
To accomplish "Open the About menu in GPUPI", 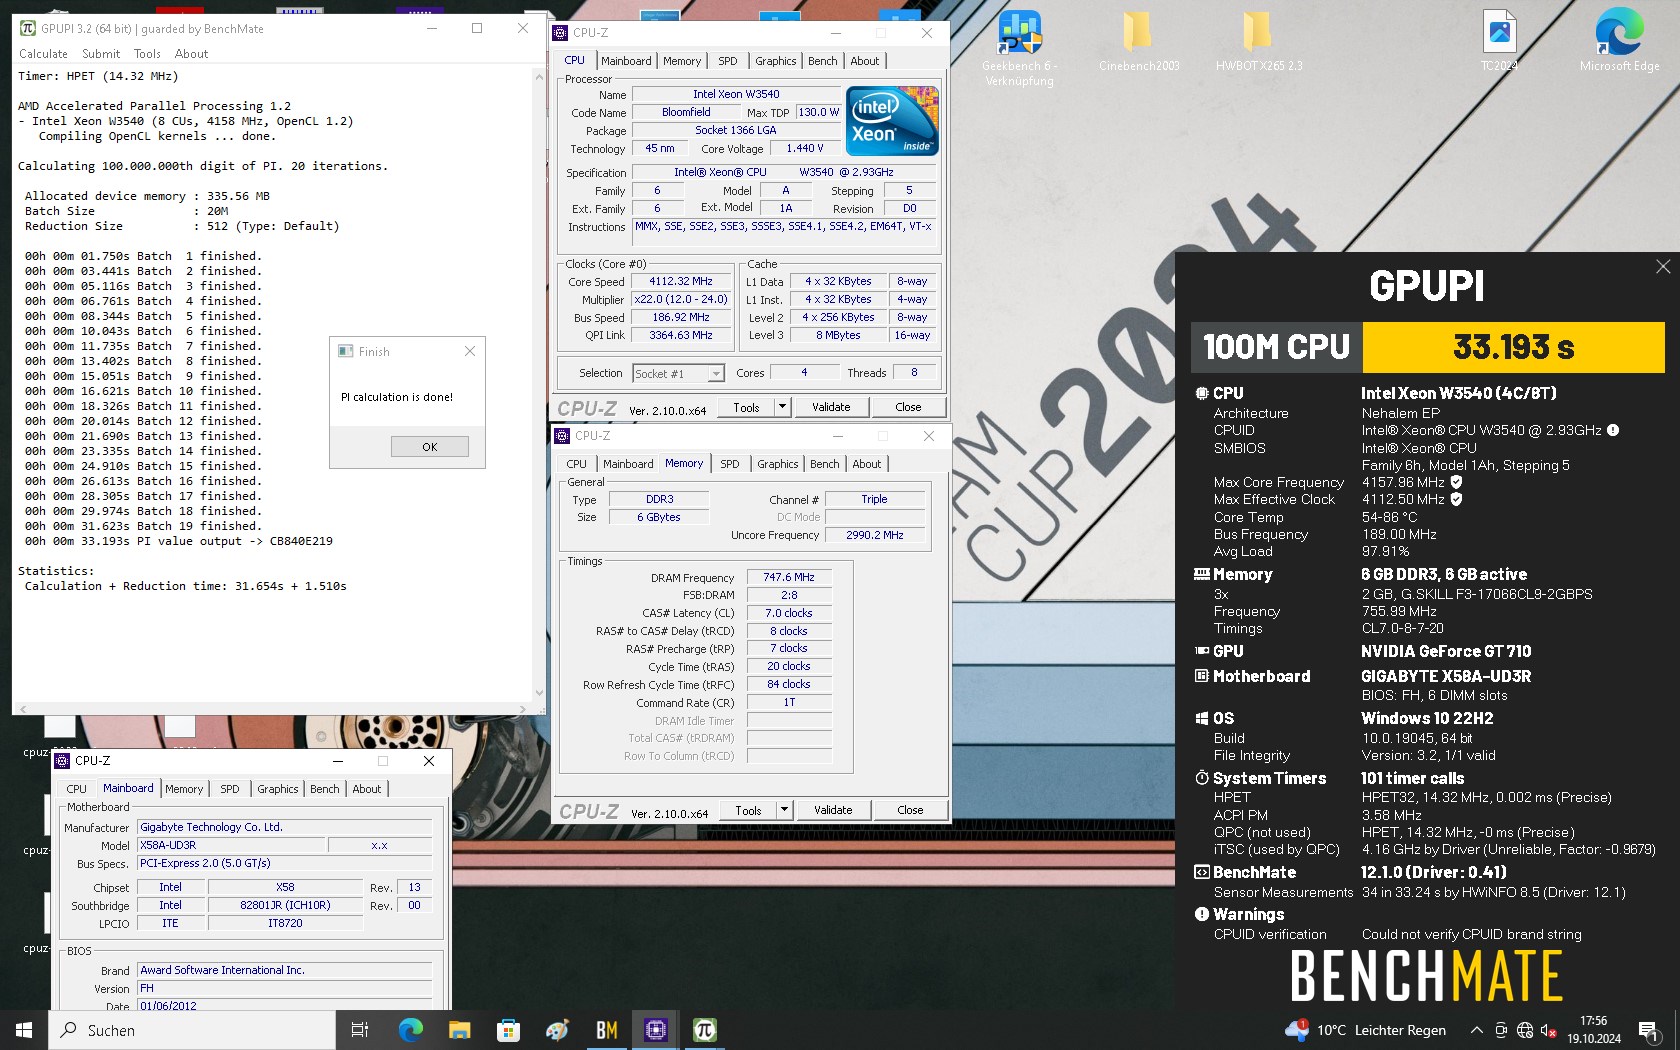I will [191, 54].
